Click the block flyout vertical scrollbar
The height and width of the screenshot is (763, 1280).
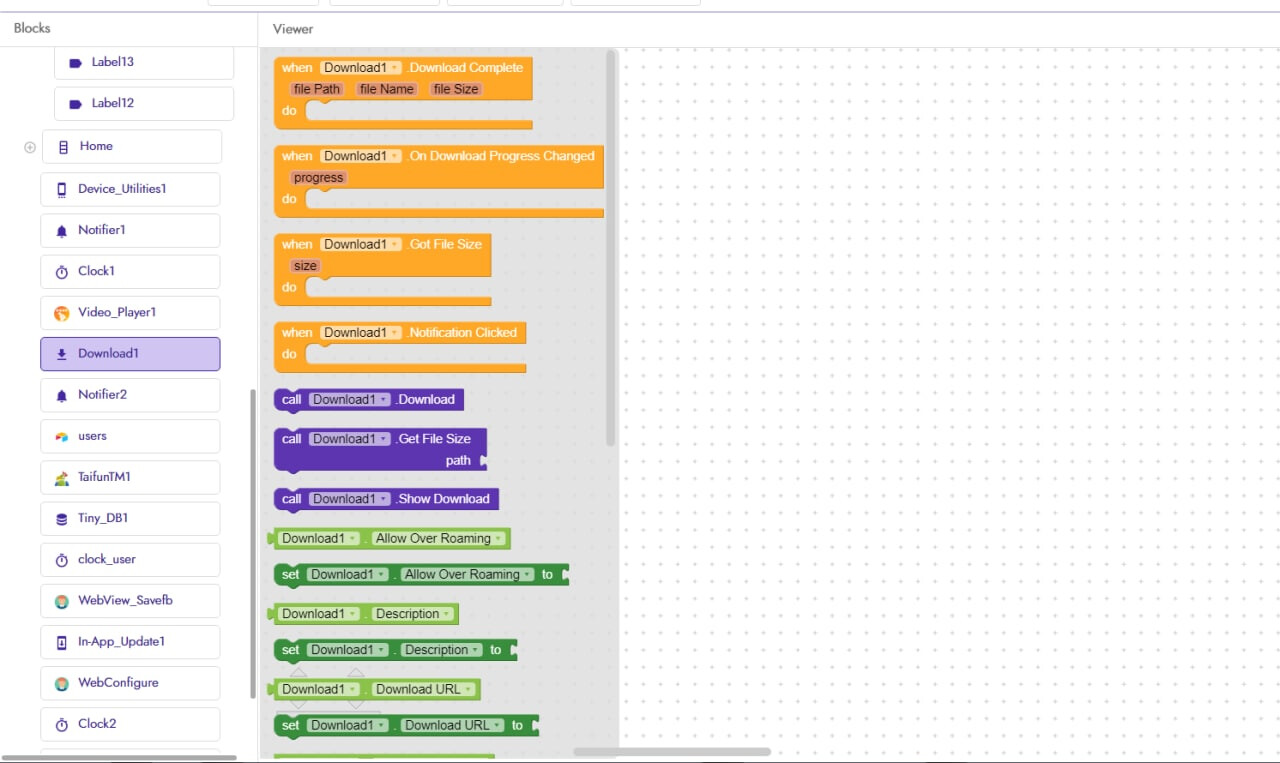tap(611, 248)
